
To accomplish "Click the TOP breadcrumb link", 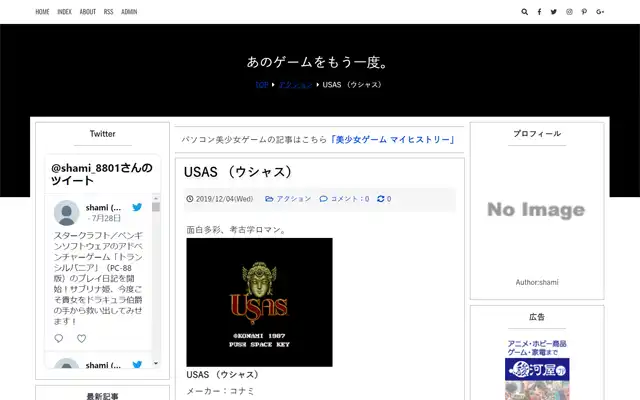I will click(x=262, y=85).
